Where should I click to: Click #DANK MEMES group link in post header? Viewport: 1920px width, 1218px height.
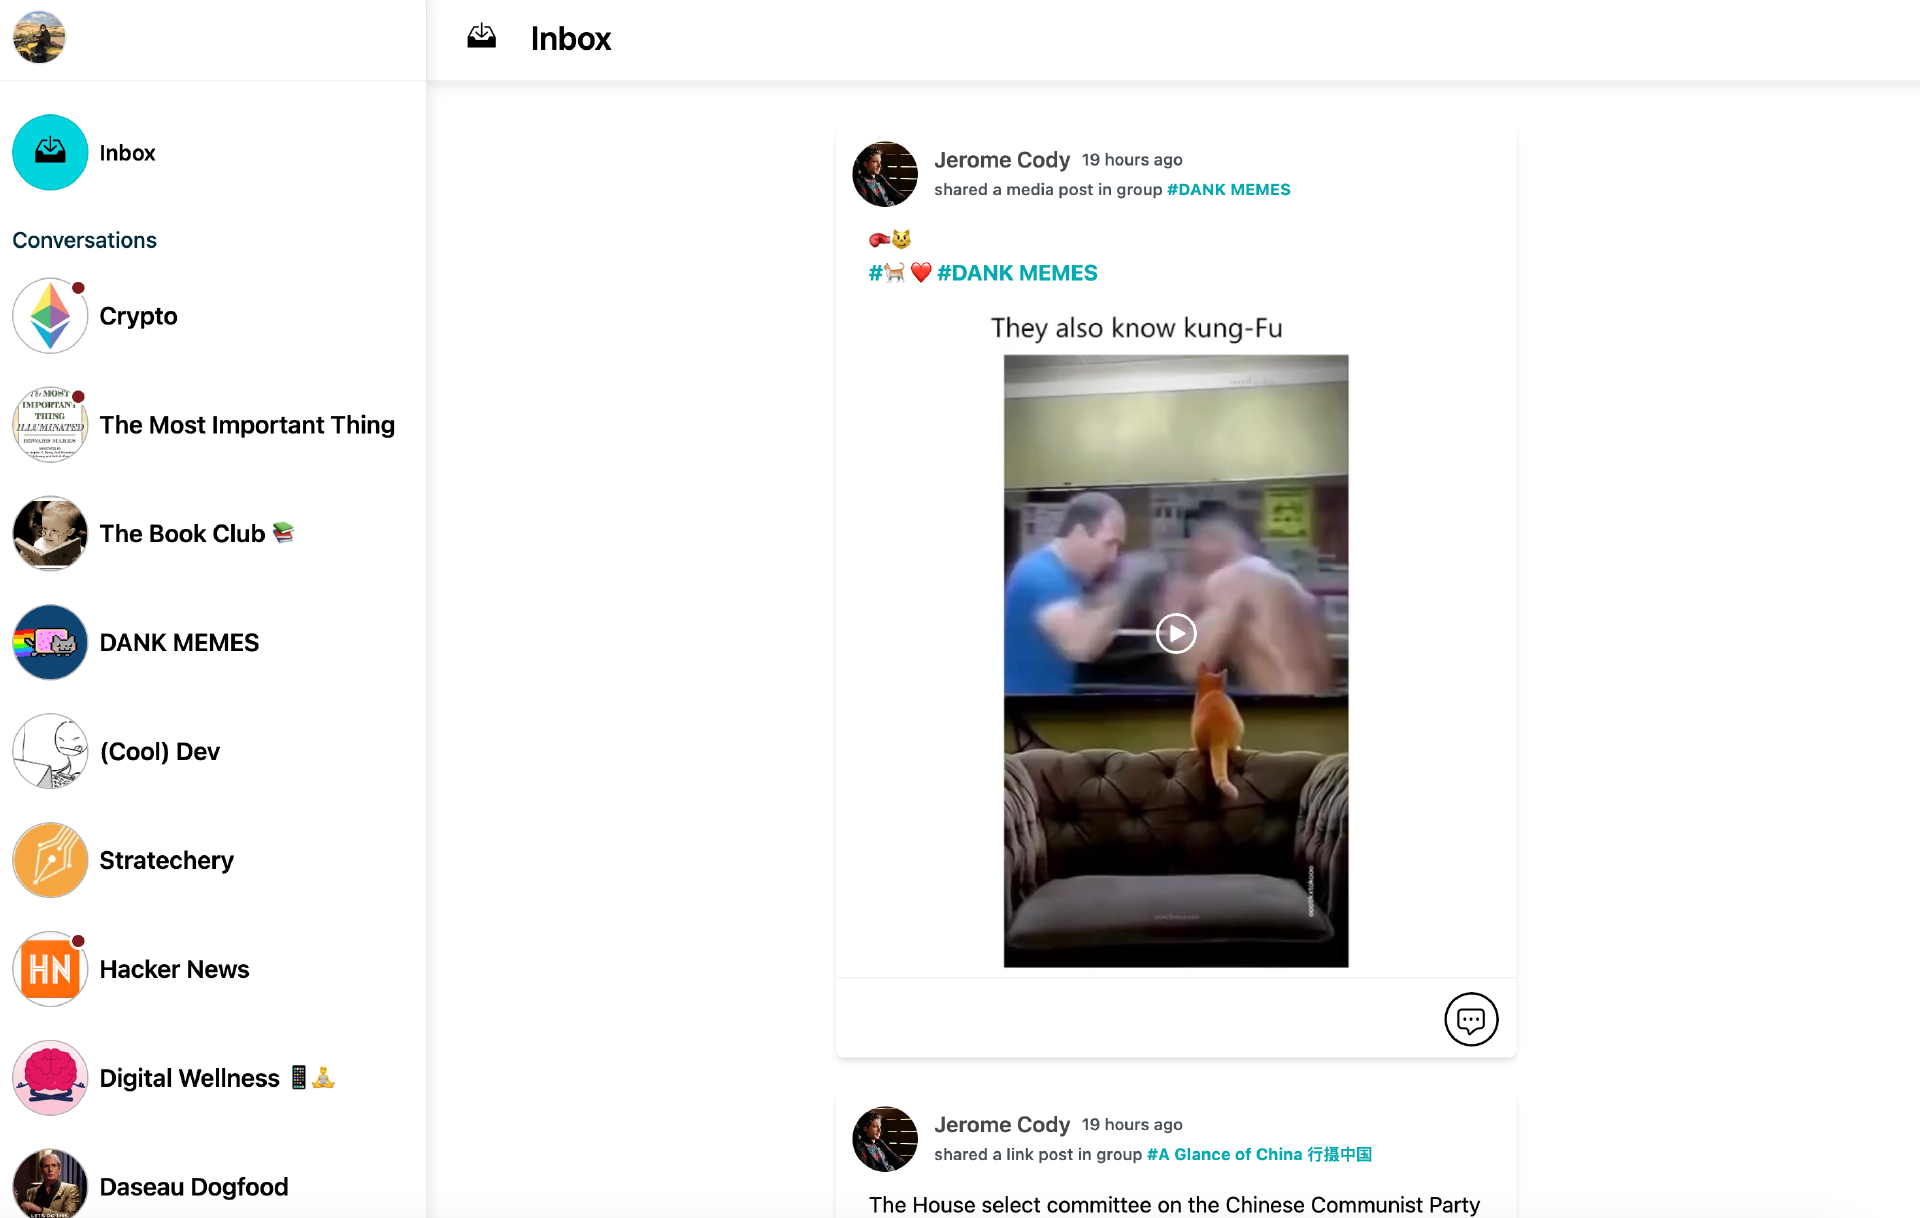(x=1228, y=190)
